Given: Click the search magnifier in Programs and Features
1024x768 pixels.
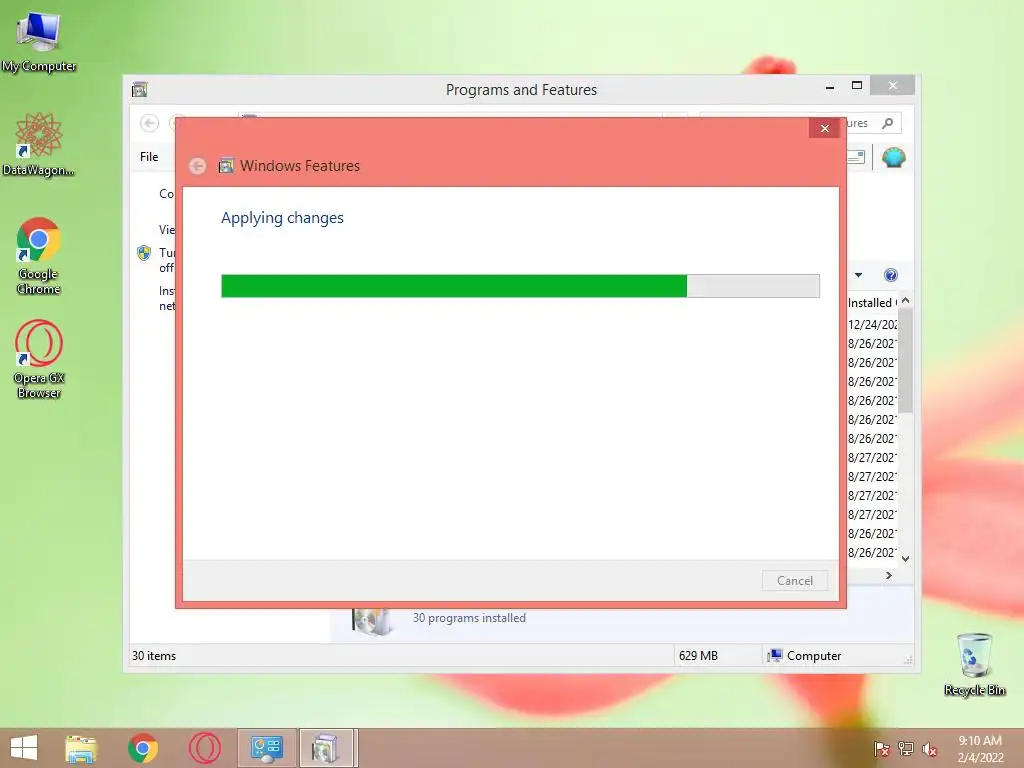Looking at the screenshot, I should tap(888, 123).
